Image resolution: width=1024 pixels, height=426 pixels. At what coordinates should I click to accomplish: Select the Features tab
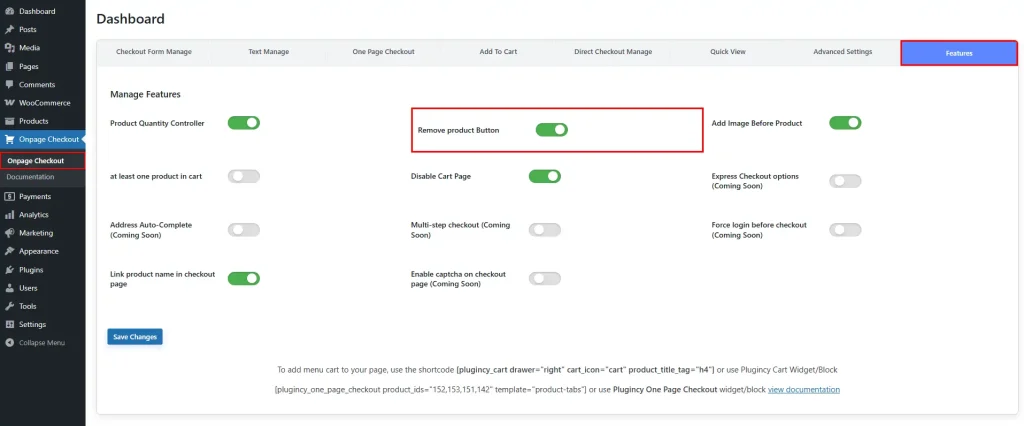(x=959, y=53)
